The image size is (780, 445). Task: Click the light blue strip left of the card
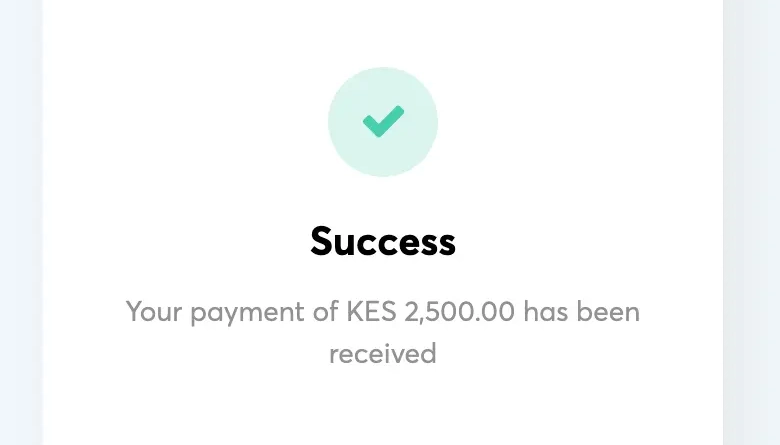coord(21,222)
